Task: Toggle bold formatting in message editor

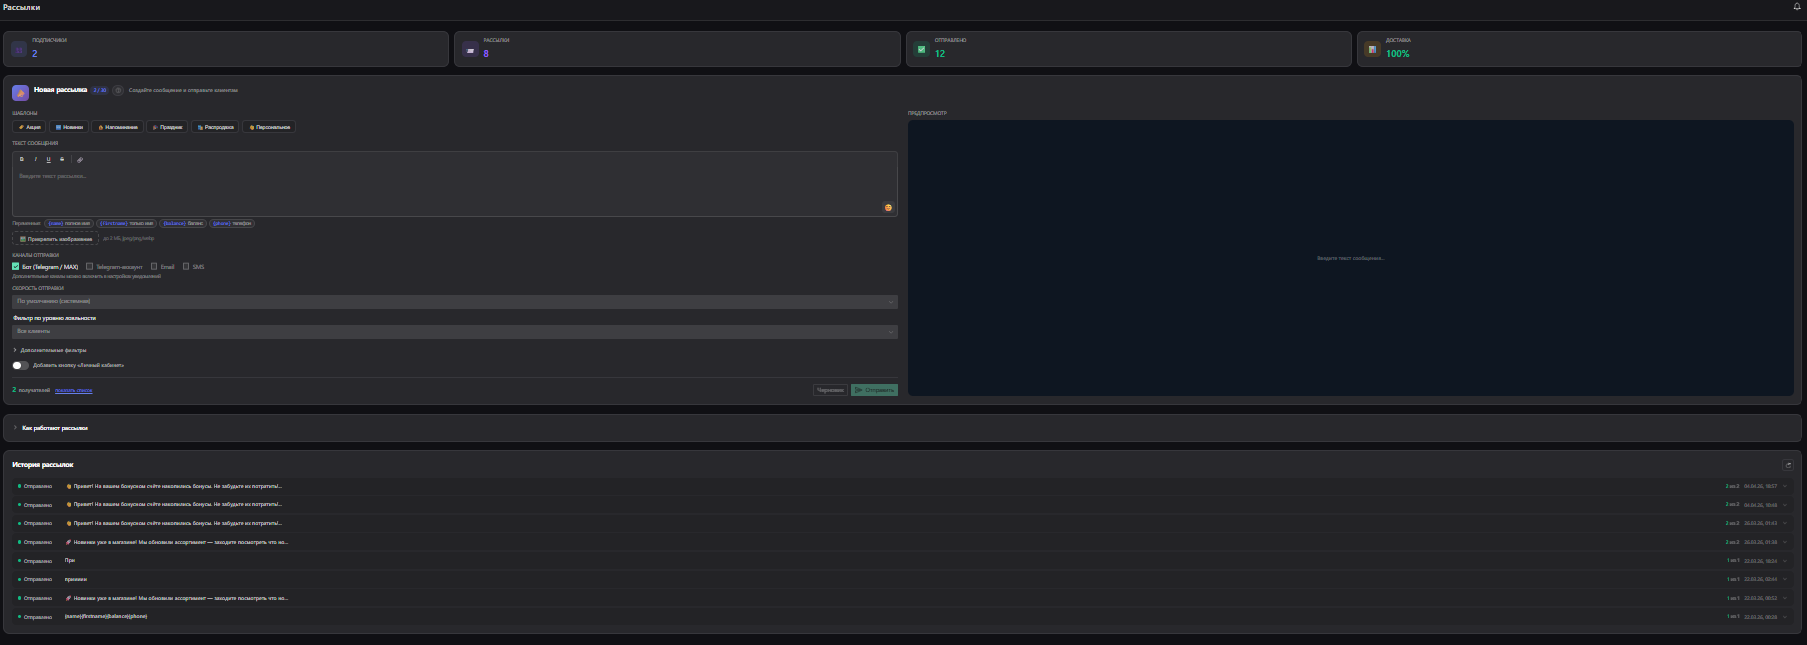Action: coord(22,160)
